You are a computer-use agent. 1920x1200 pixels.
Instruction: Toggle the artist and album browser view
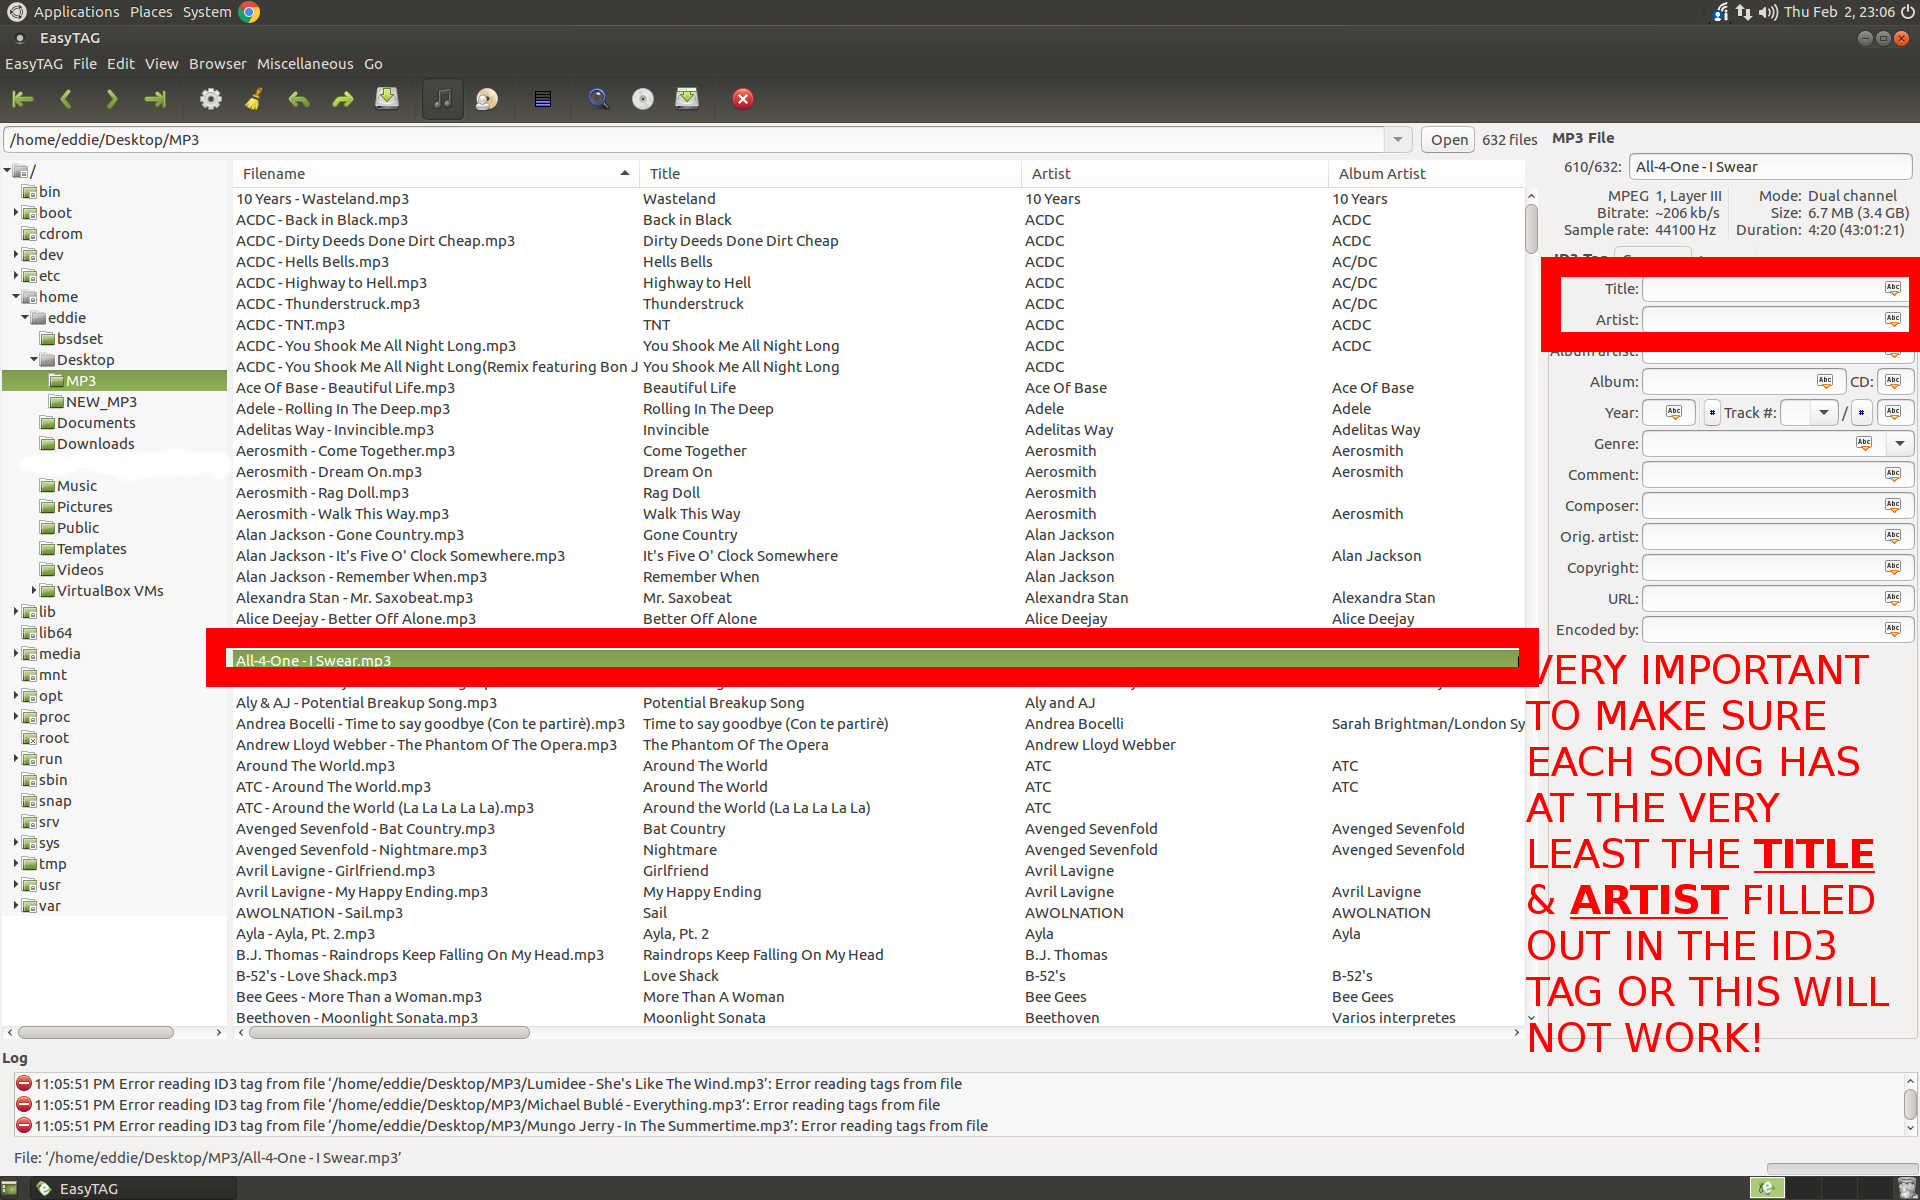click(486, 99)
